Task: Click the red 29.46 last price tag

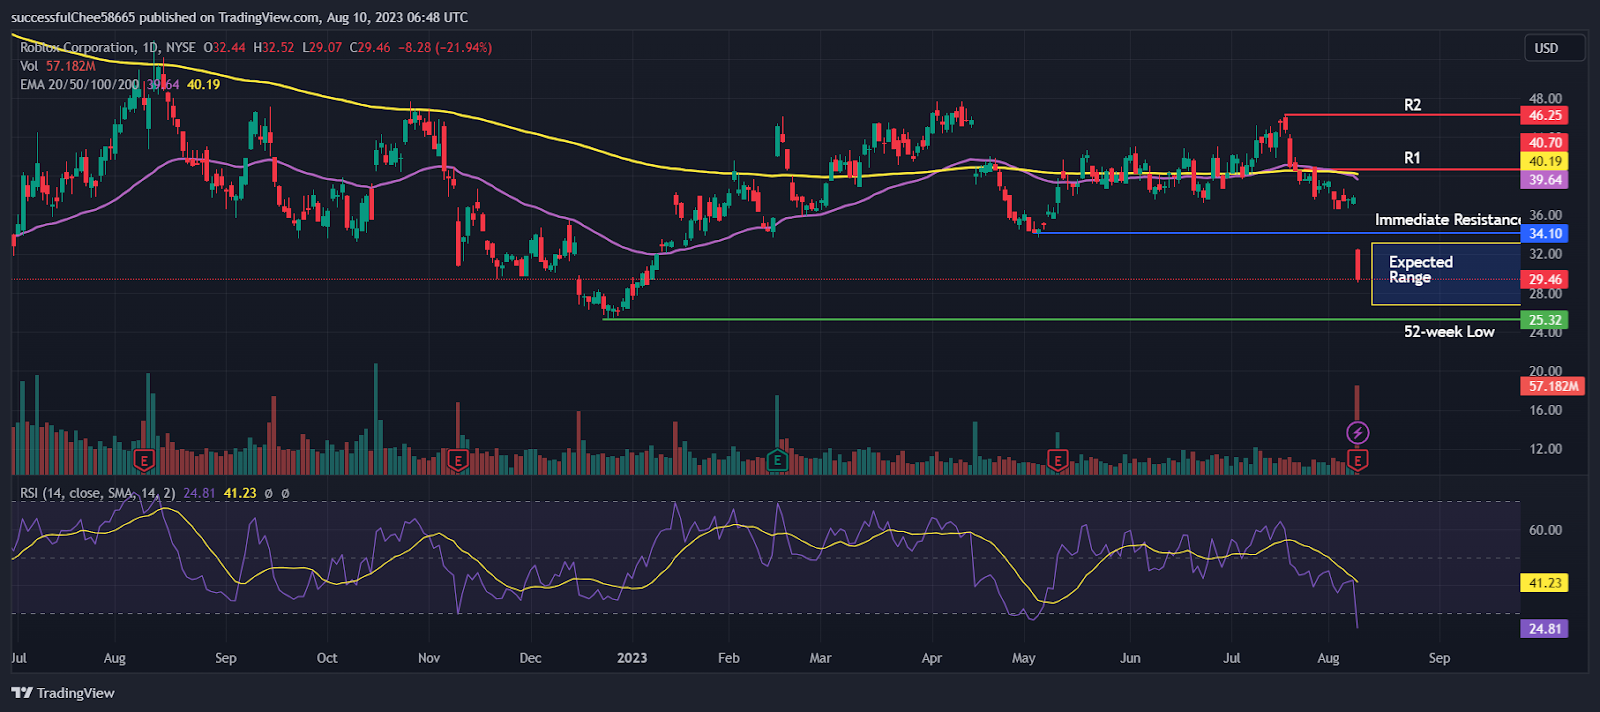Action: [1545, 280]
